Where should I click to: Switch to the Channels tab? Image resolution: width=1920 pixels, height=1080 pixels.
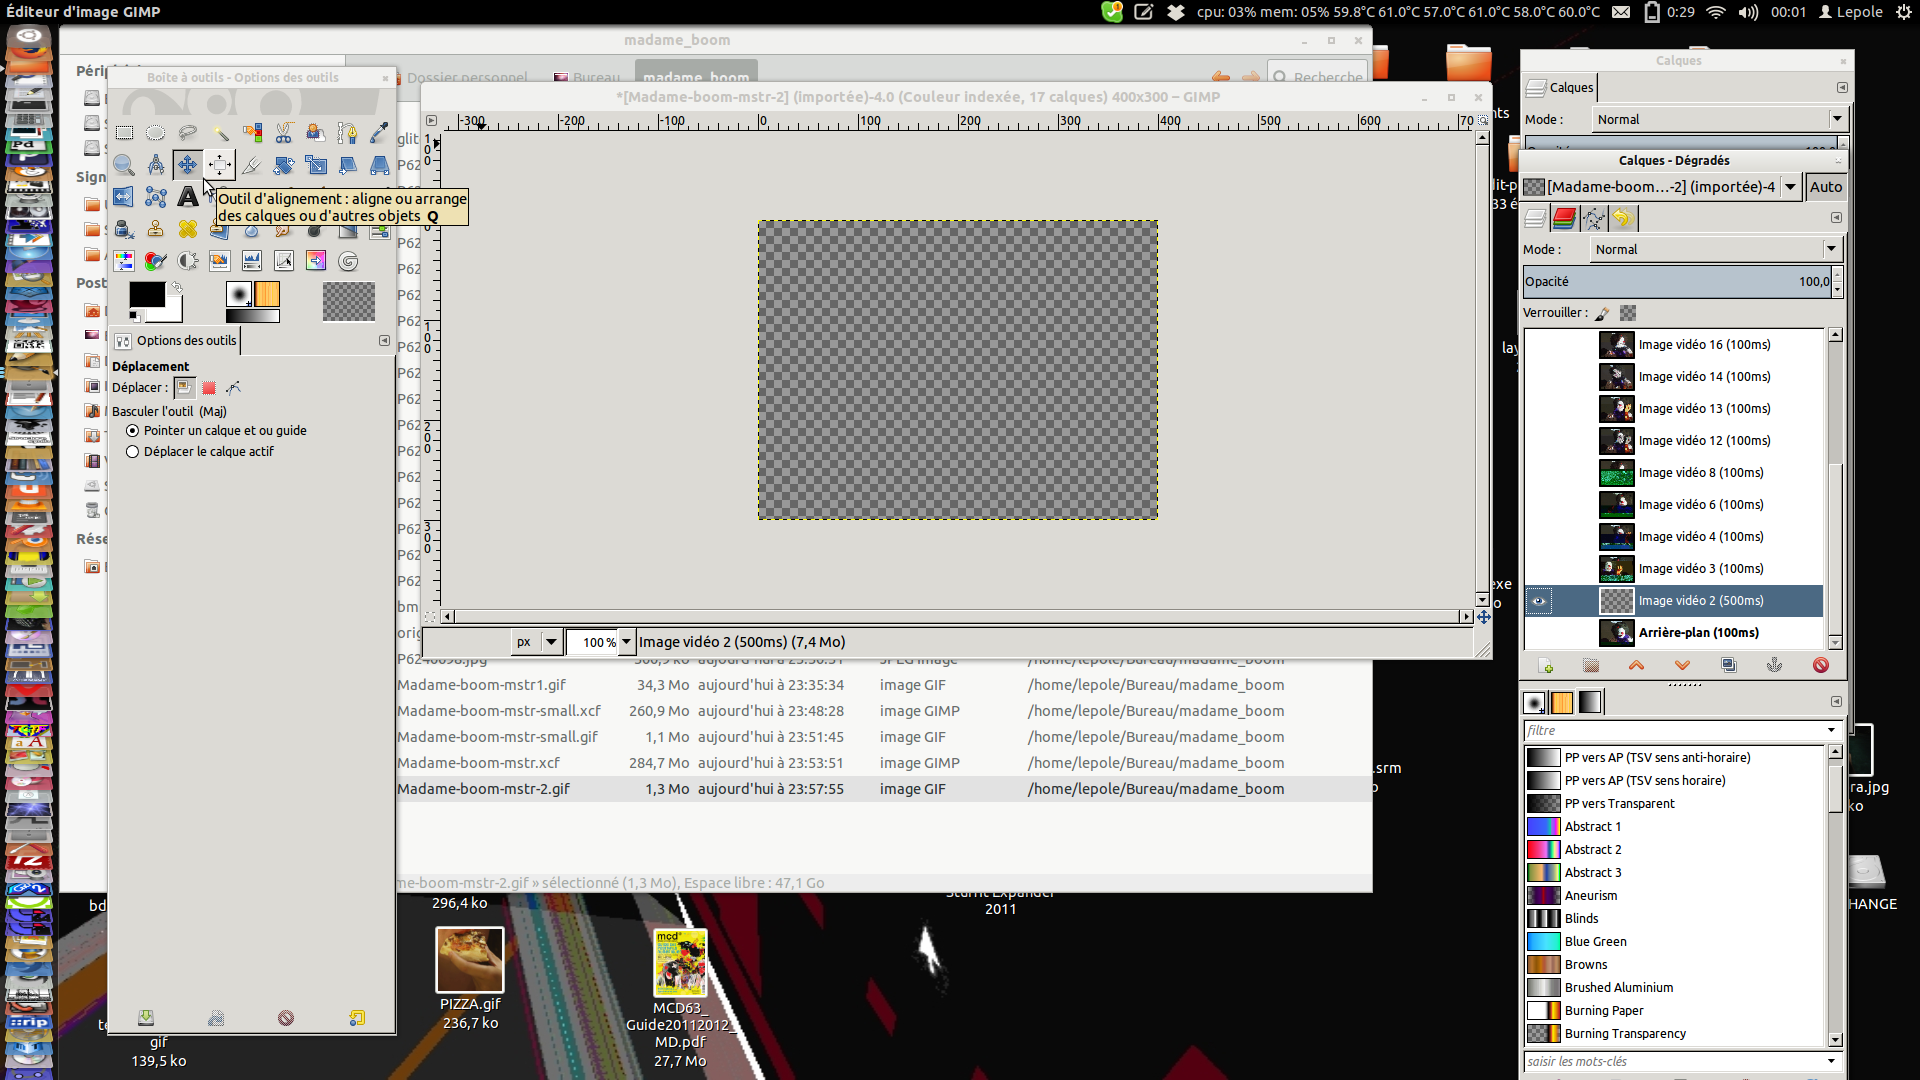coord(1564,219)
